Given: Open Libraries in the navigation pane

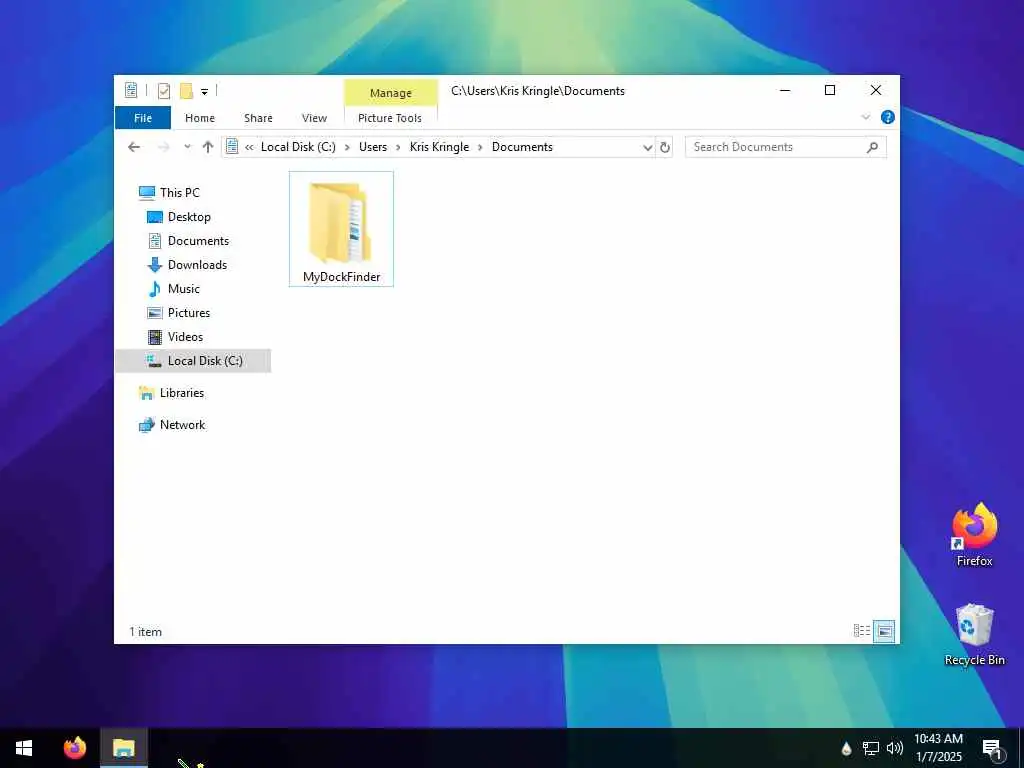Looking at the screenshot, I should coord(171,392).
